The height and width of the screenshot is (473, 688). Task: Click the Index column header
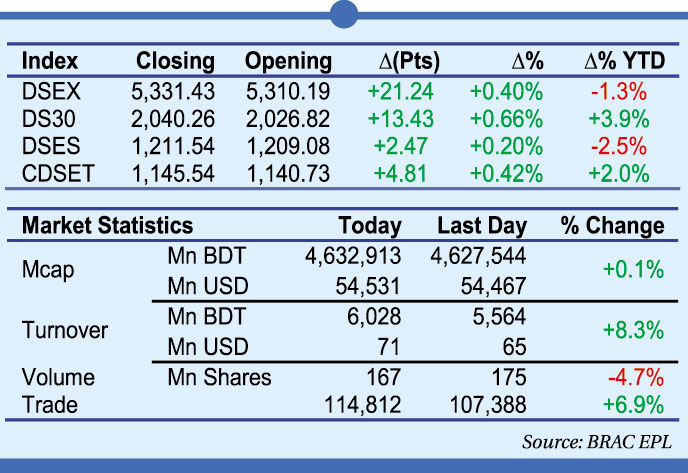coord(50,61)
